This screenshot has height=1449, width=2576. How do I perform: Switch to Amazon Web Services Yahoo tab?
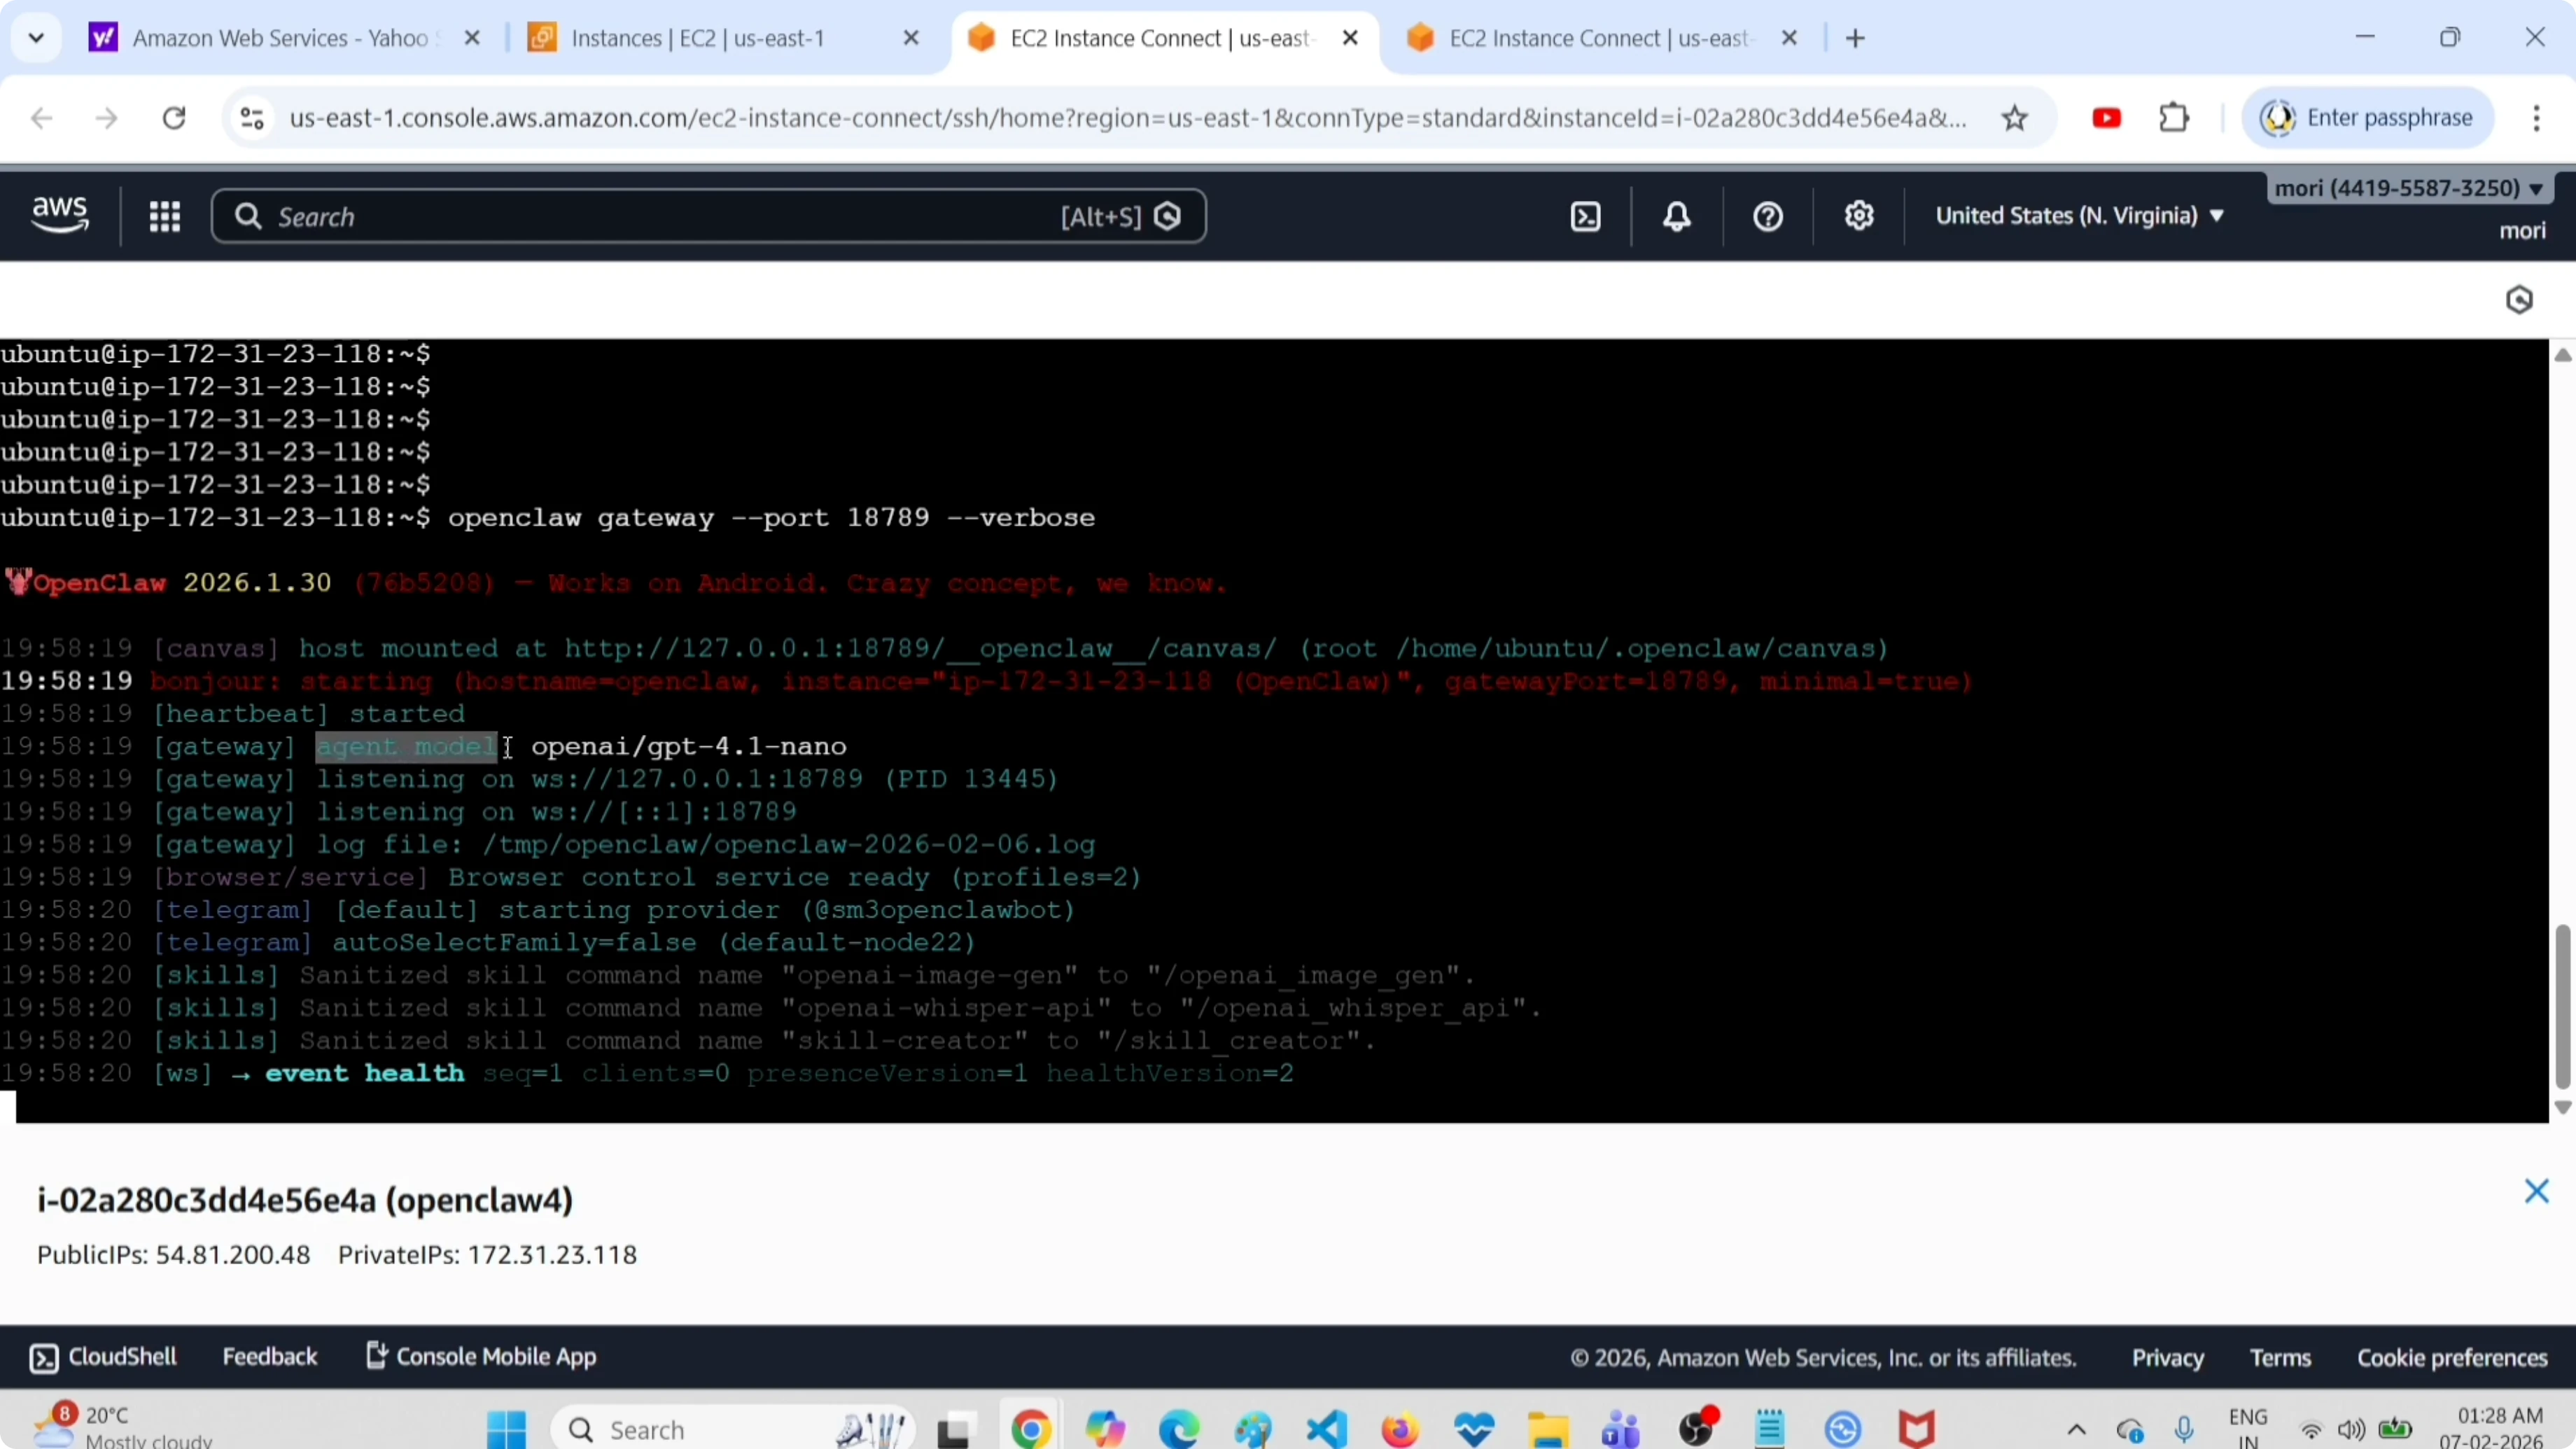click(280, 38)
